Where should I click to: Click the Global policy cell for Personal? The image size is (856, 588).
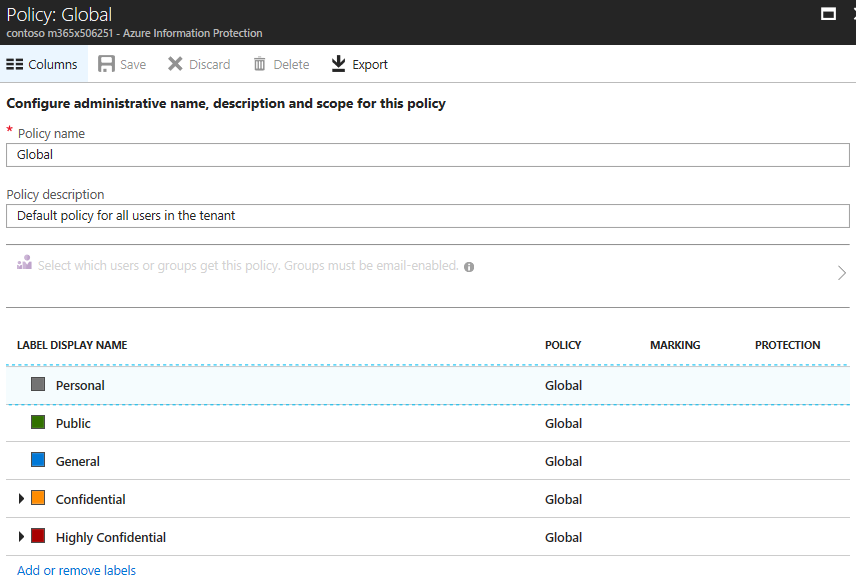point(563,385)
